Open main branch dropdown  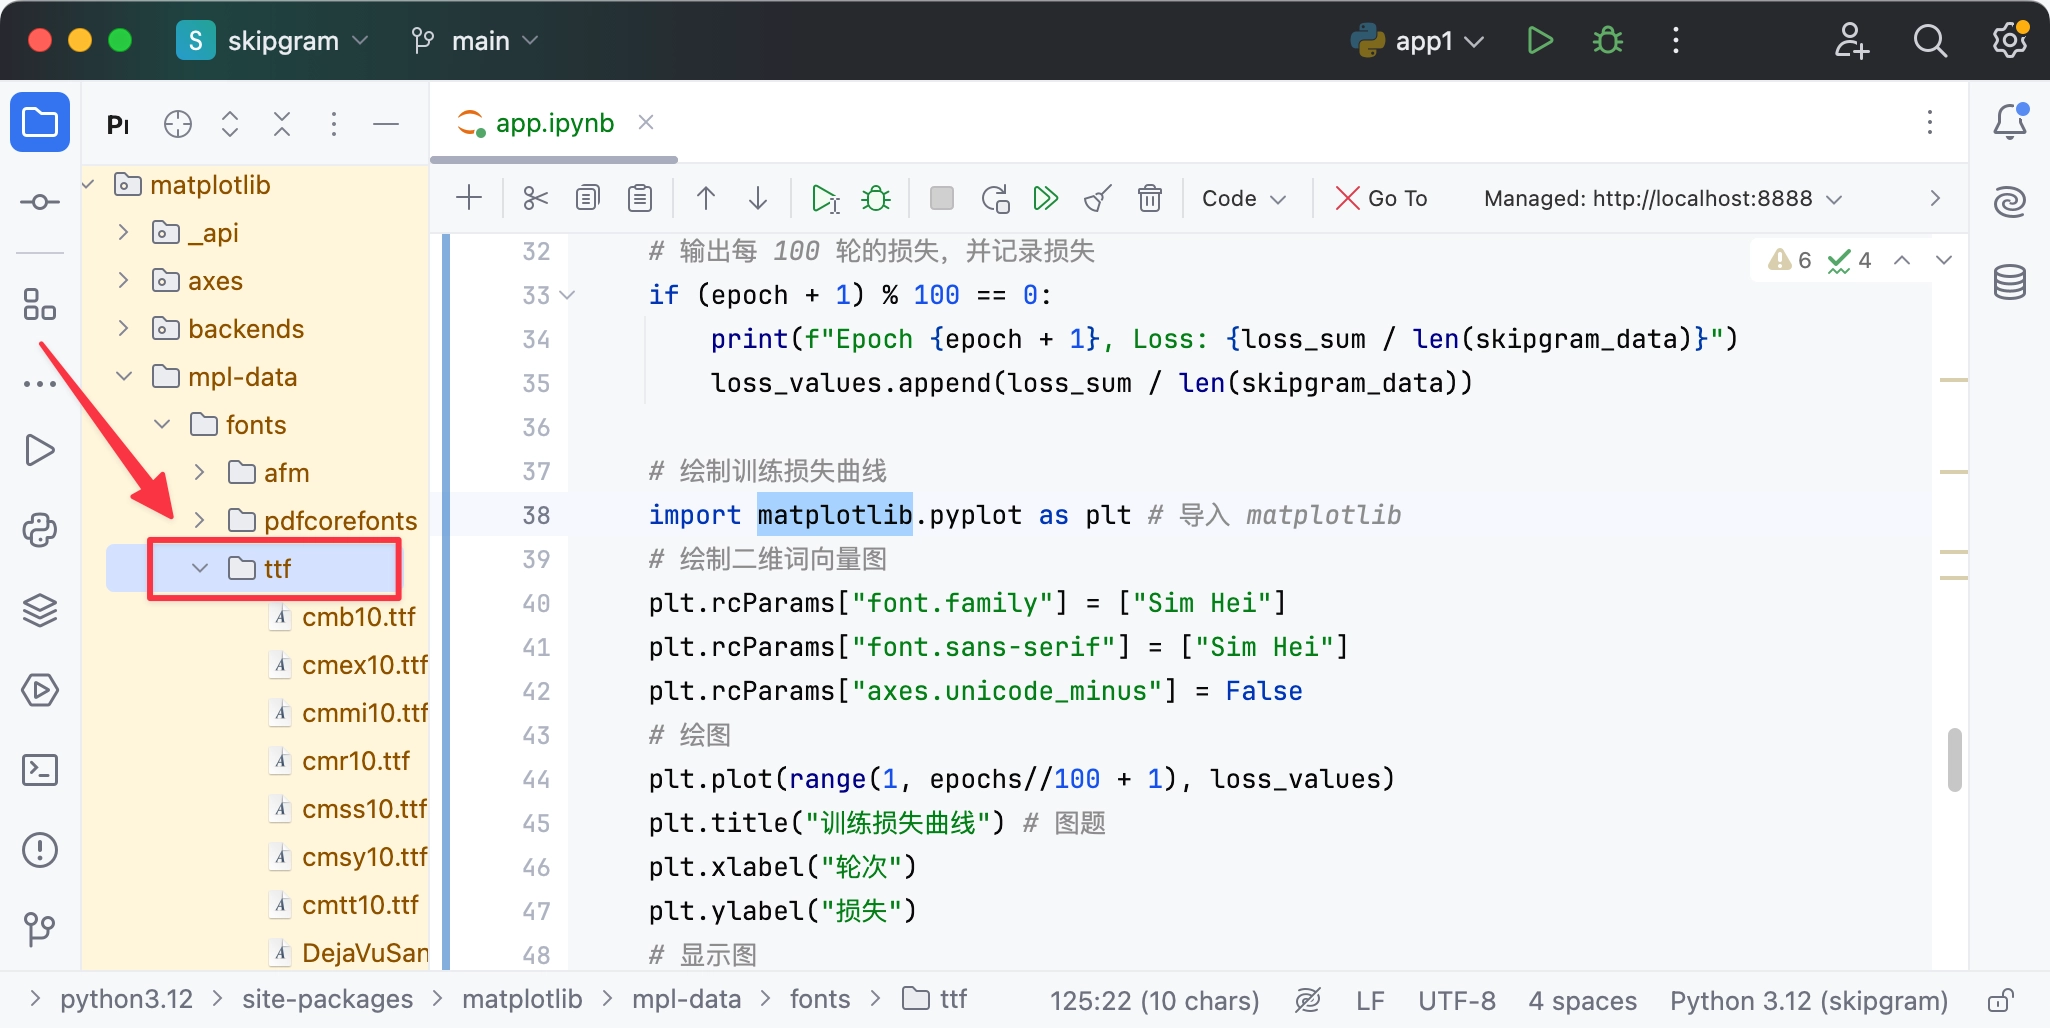click(x=475, y=40)
